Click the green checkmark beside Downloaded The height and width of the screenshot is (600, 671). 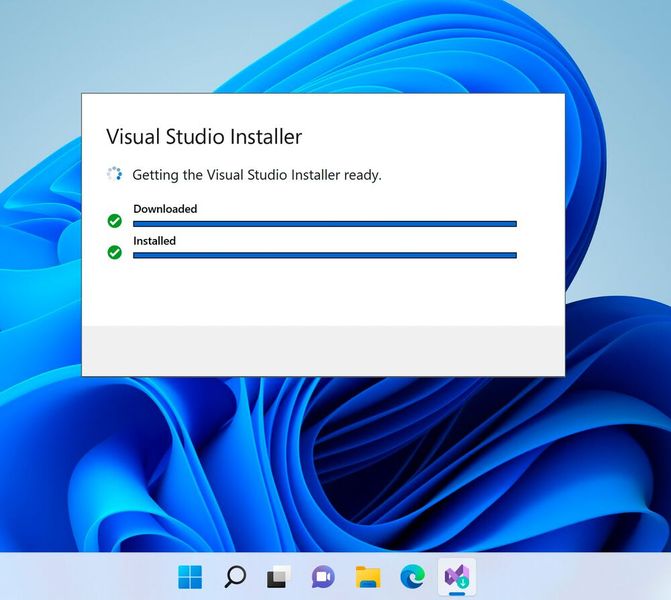pos(115,221)
